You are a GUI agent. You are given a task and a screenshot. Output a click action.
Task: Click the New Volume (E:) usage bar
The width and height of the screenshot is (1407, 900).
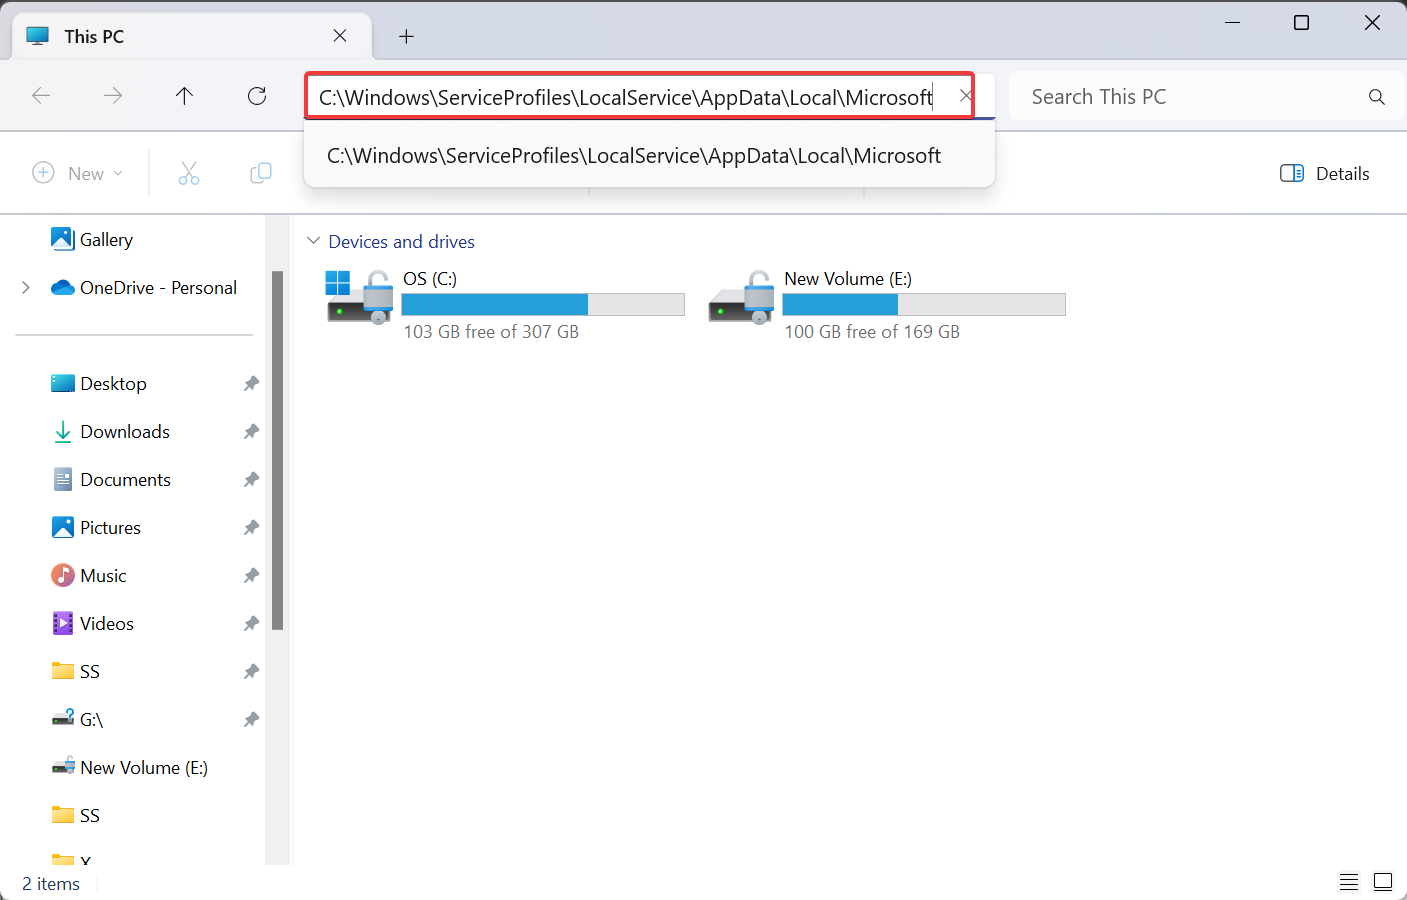coord(924,304)
